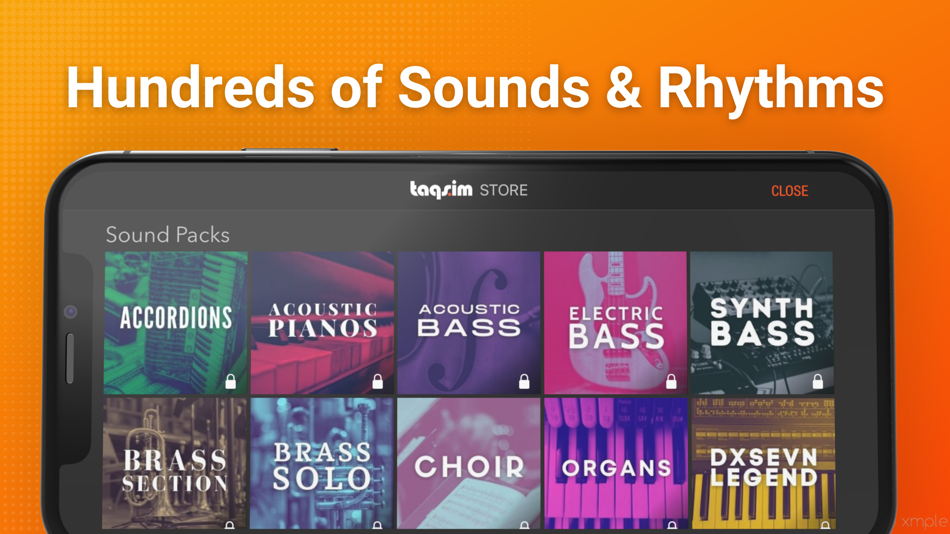The height and width of the screenshot is (534, 950).
Task: Open the DXSEVN Legend sound pack
Action: click(763, 463)
